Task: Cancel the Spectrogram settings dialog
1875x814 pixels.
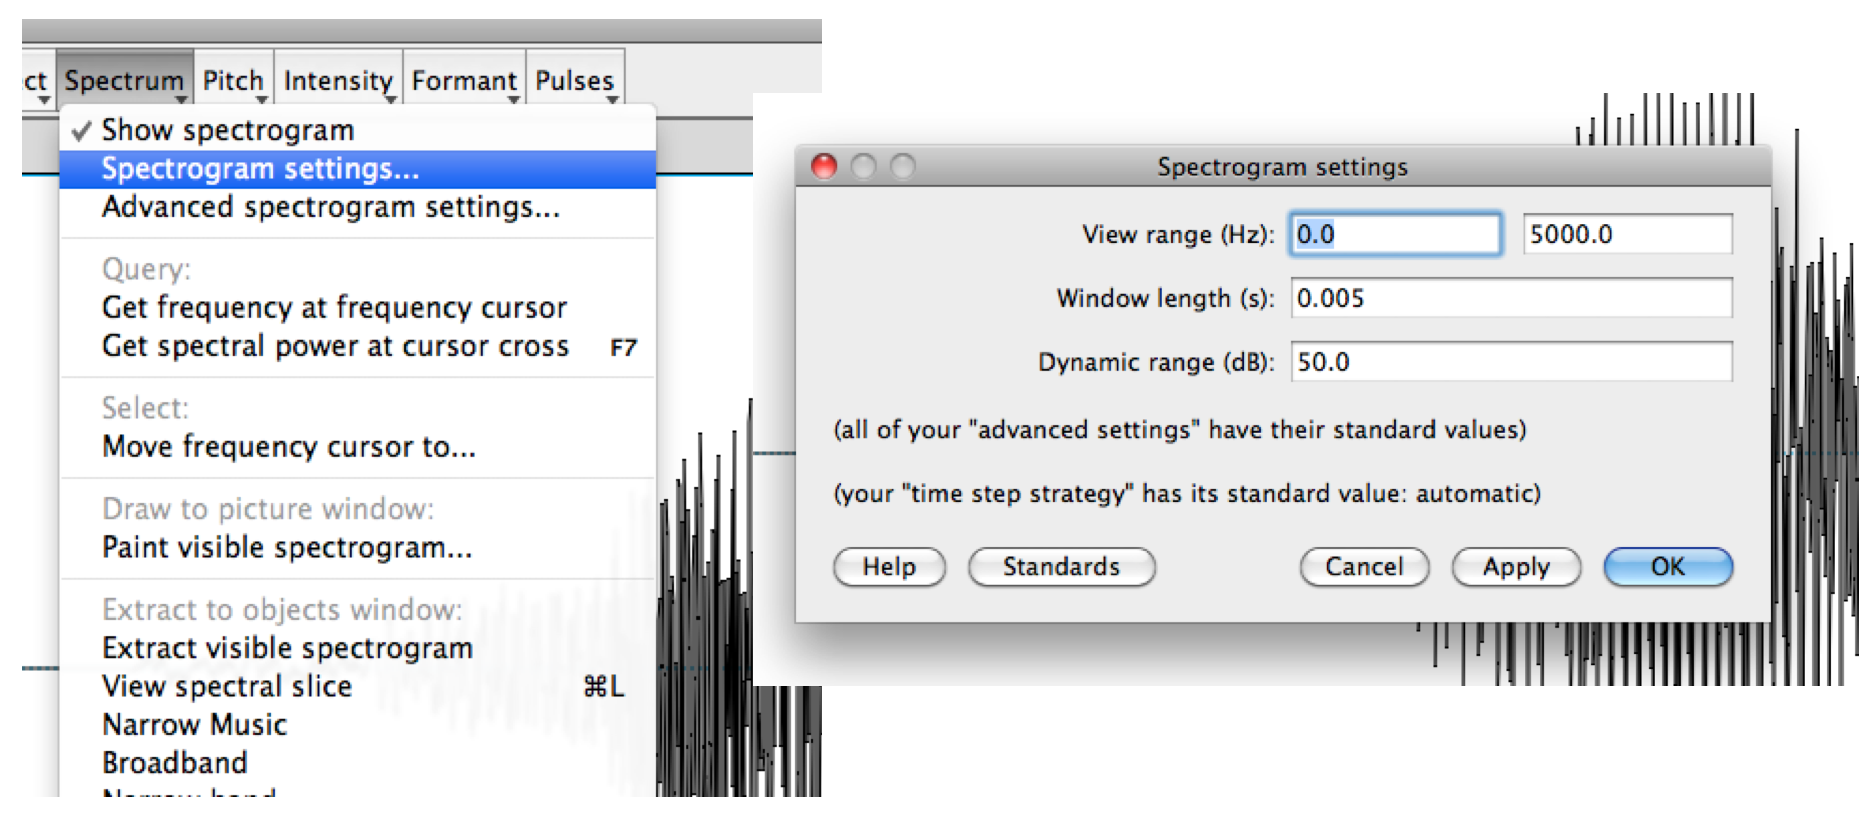Action: [x=1364, y=567]
